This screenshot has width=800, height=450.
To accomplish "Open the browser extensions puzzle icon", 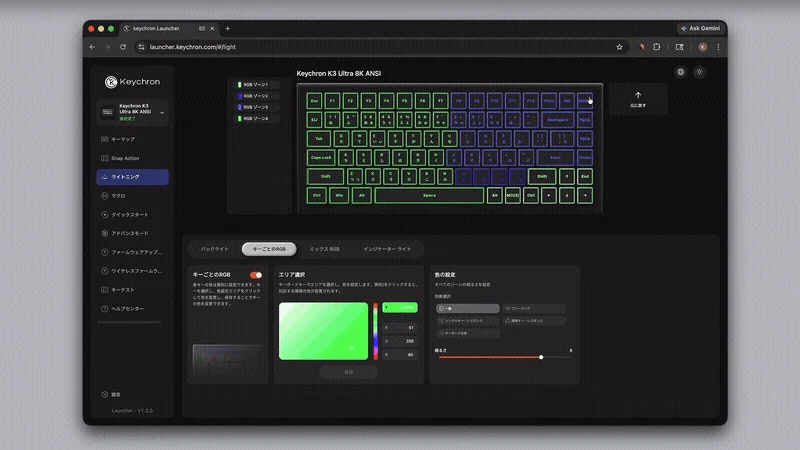I will (657, 47).
